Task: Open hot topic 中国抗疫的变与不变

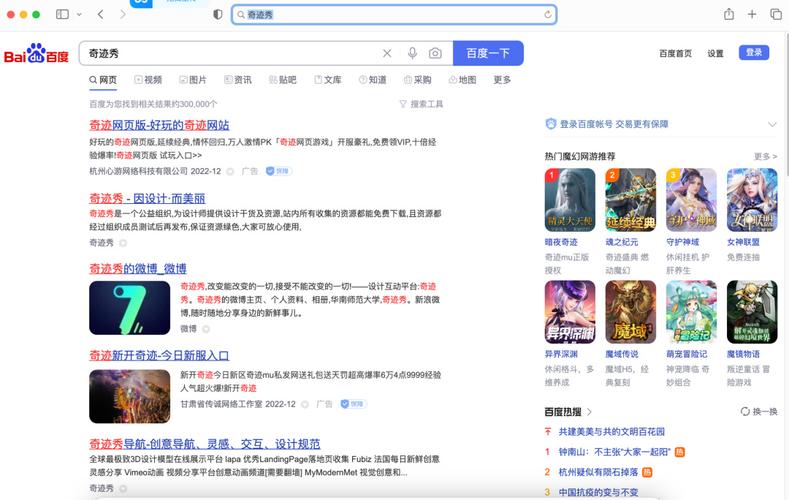Action: tap(598, 492)
